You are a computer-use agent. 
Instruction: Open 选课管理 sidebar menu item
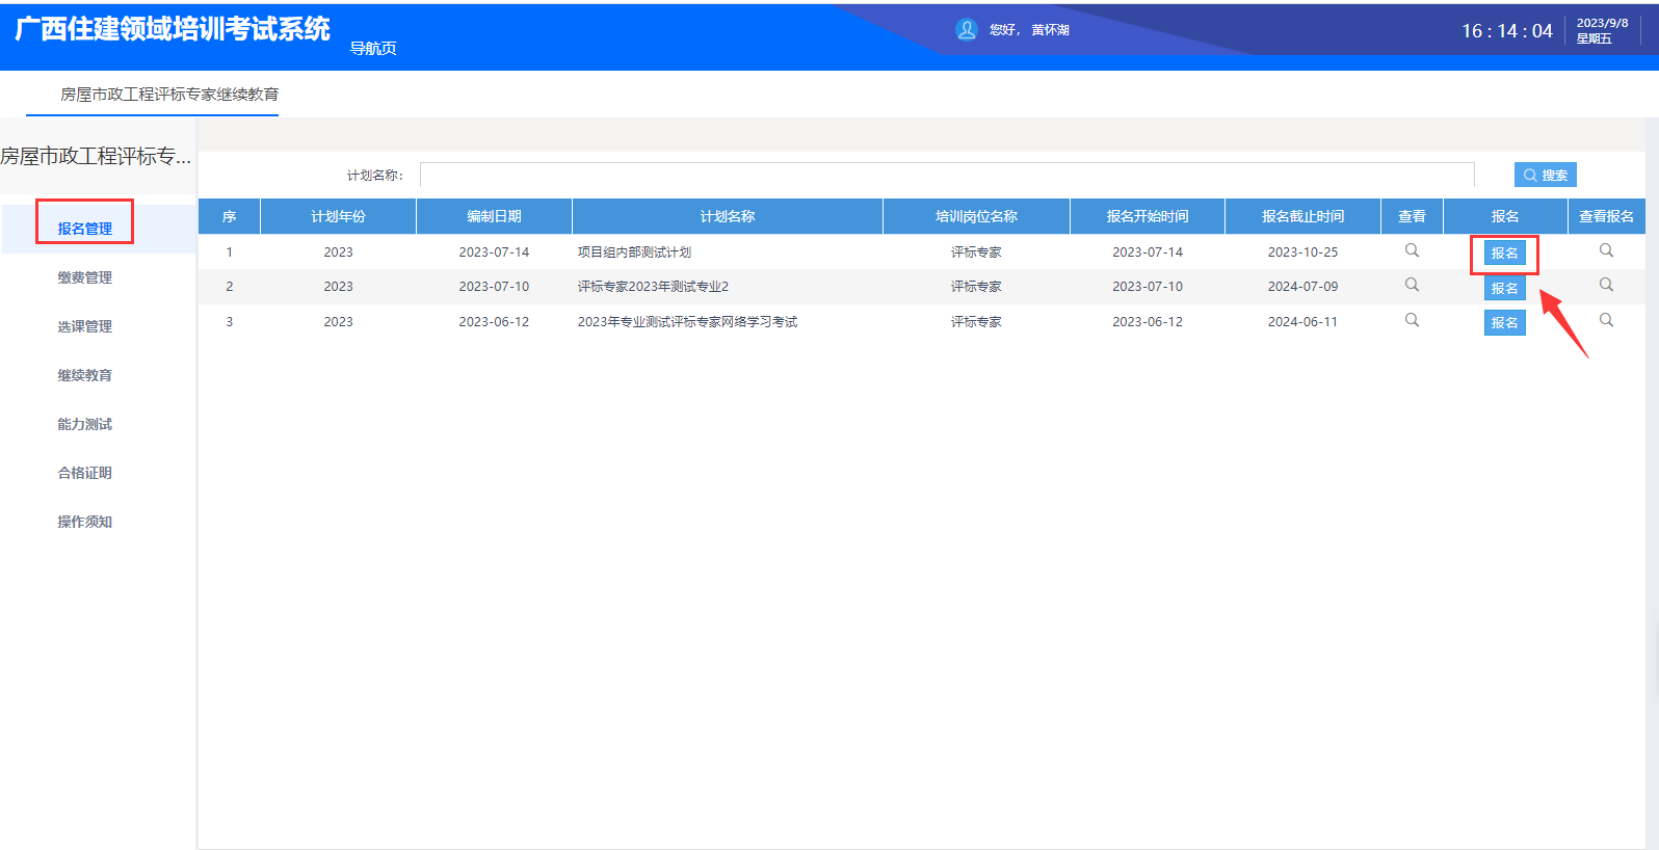pyautogui.click(x=85, y=326)
